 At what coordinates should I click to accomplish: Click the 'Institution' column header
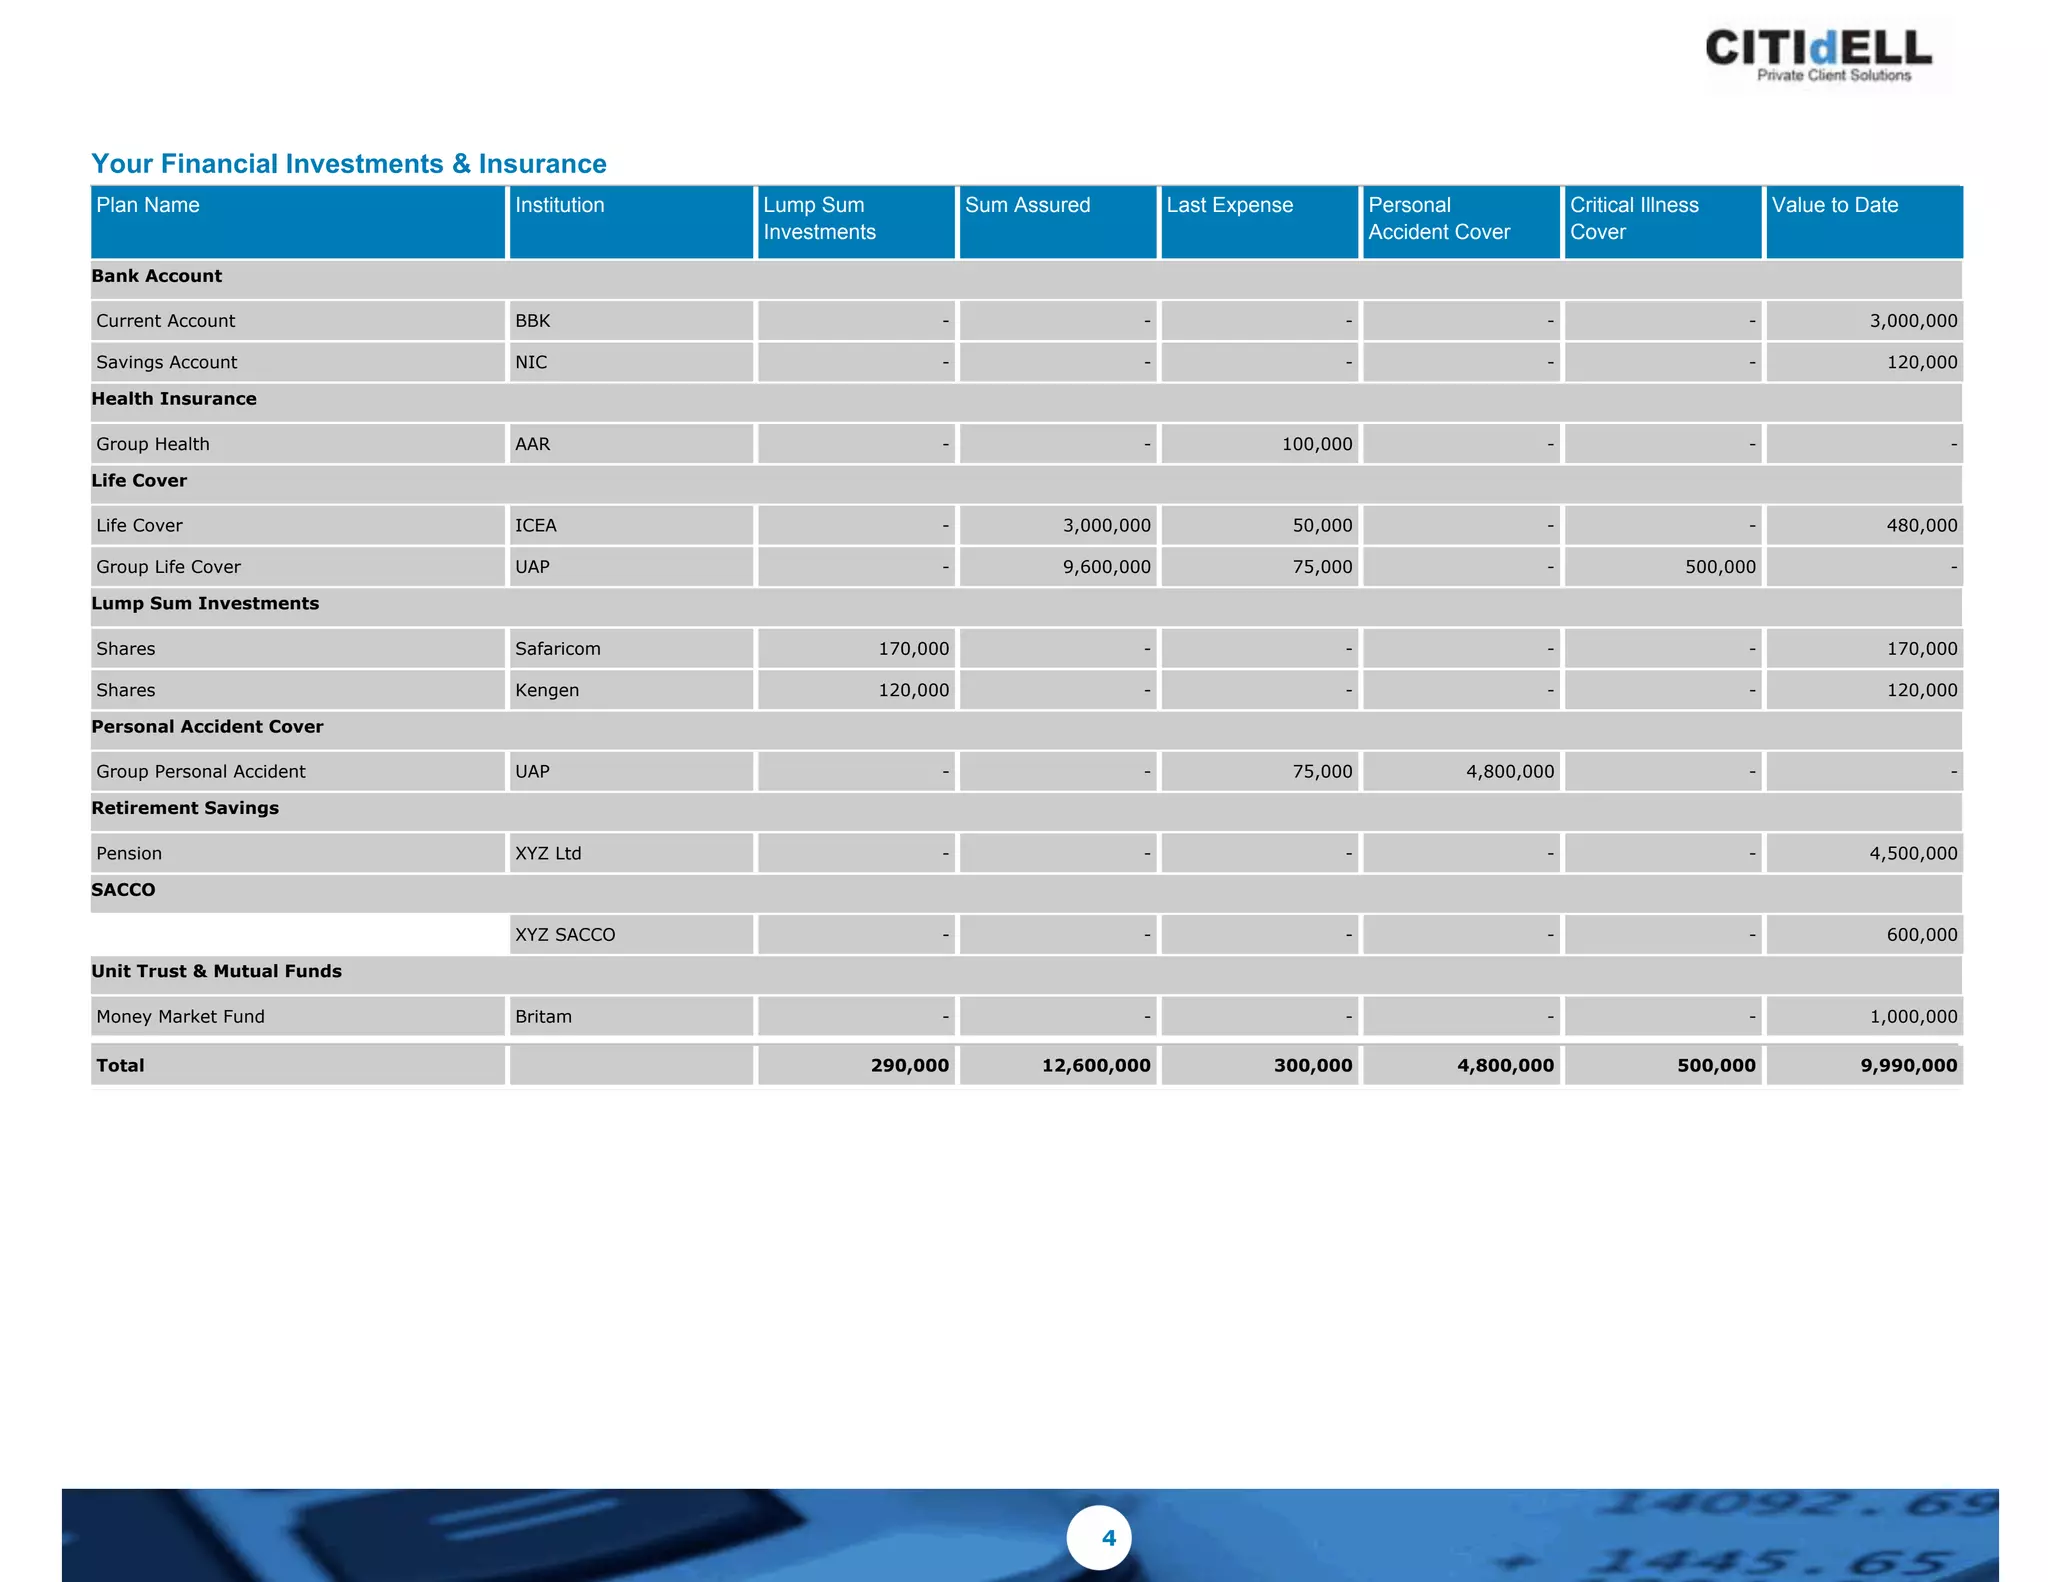tap(631, 222)
